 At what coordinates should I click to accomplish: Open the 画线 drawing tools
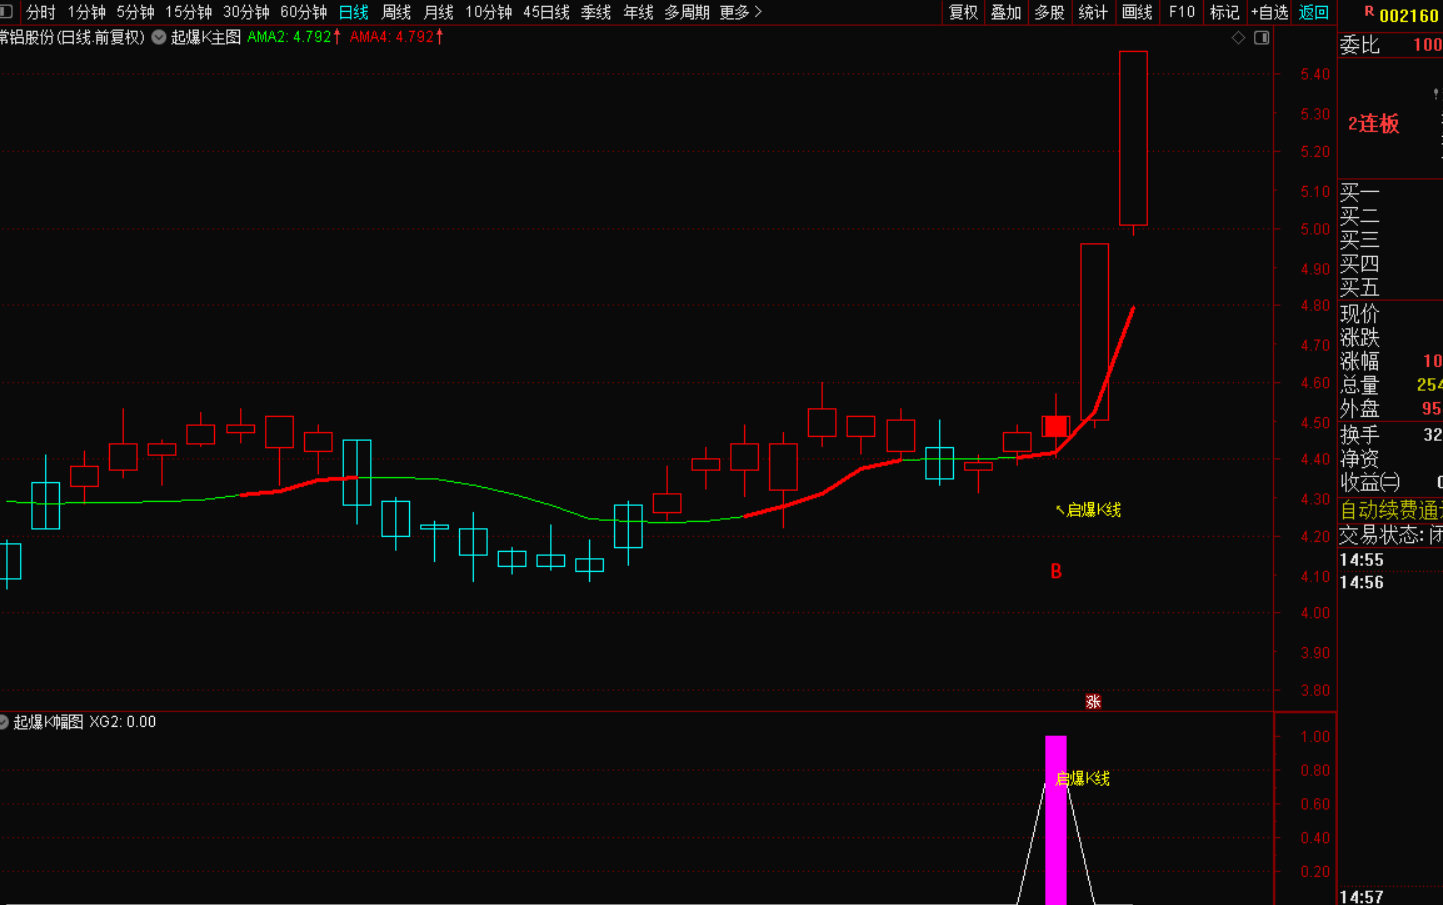point(1137,12)
